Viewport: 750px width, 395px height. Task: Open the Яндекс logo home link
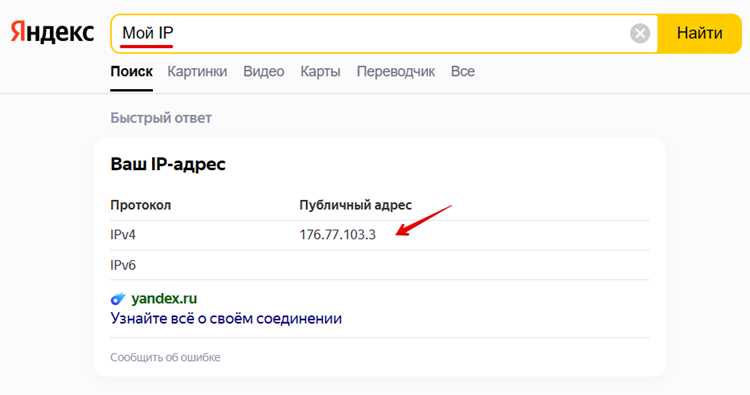[52, 33]
